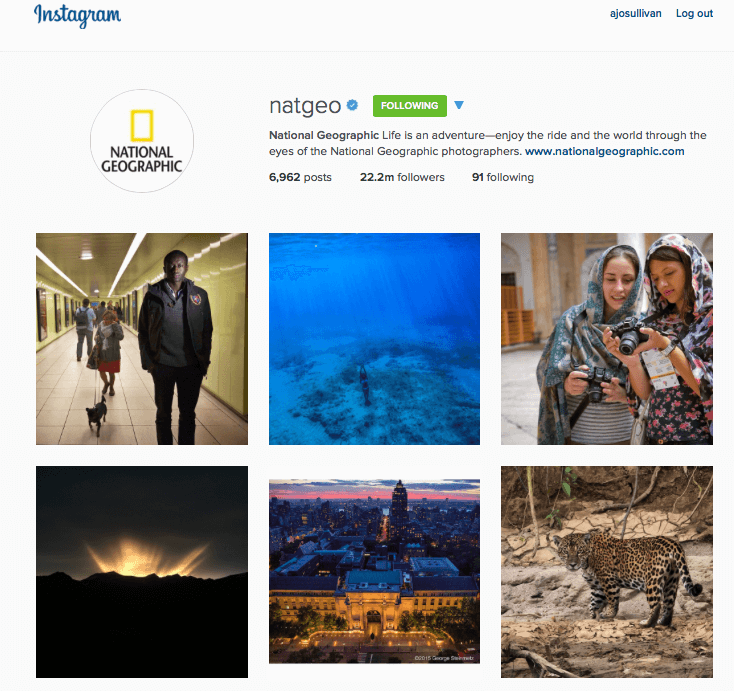734x691 pixels.
Task: Click the National Geographic bold name in bio
Action: click(x=323, y=135)
